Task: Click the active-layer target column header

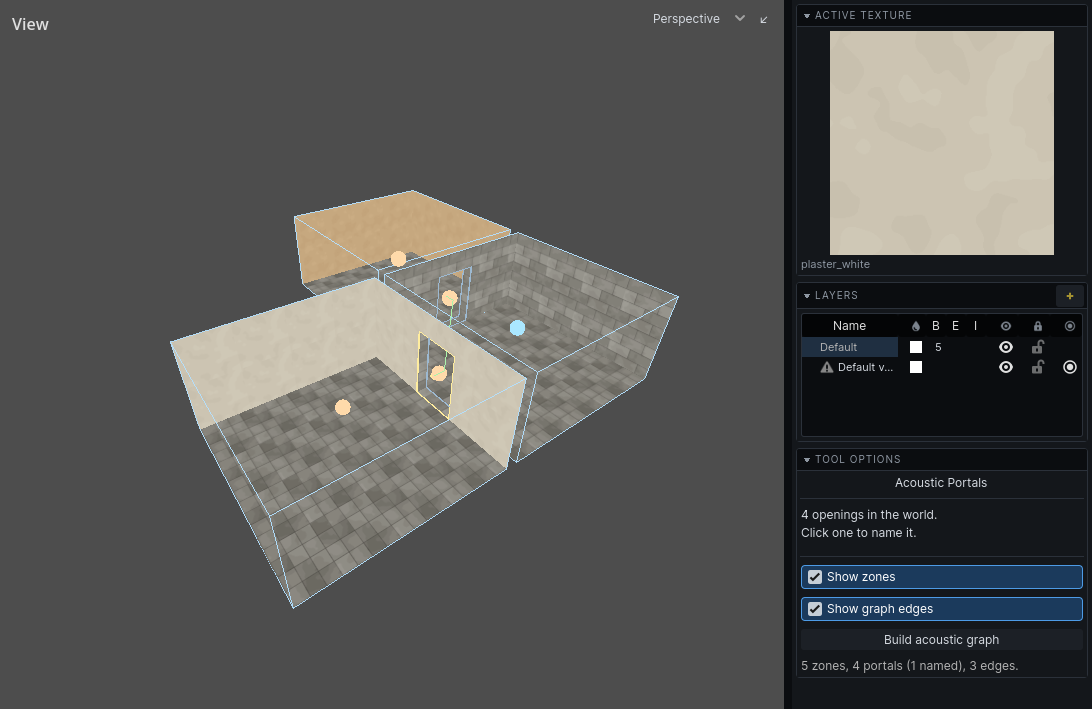Action: tap(1070, 326)
